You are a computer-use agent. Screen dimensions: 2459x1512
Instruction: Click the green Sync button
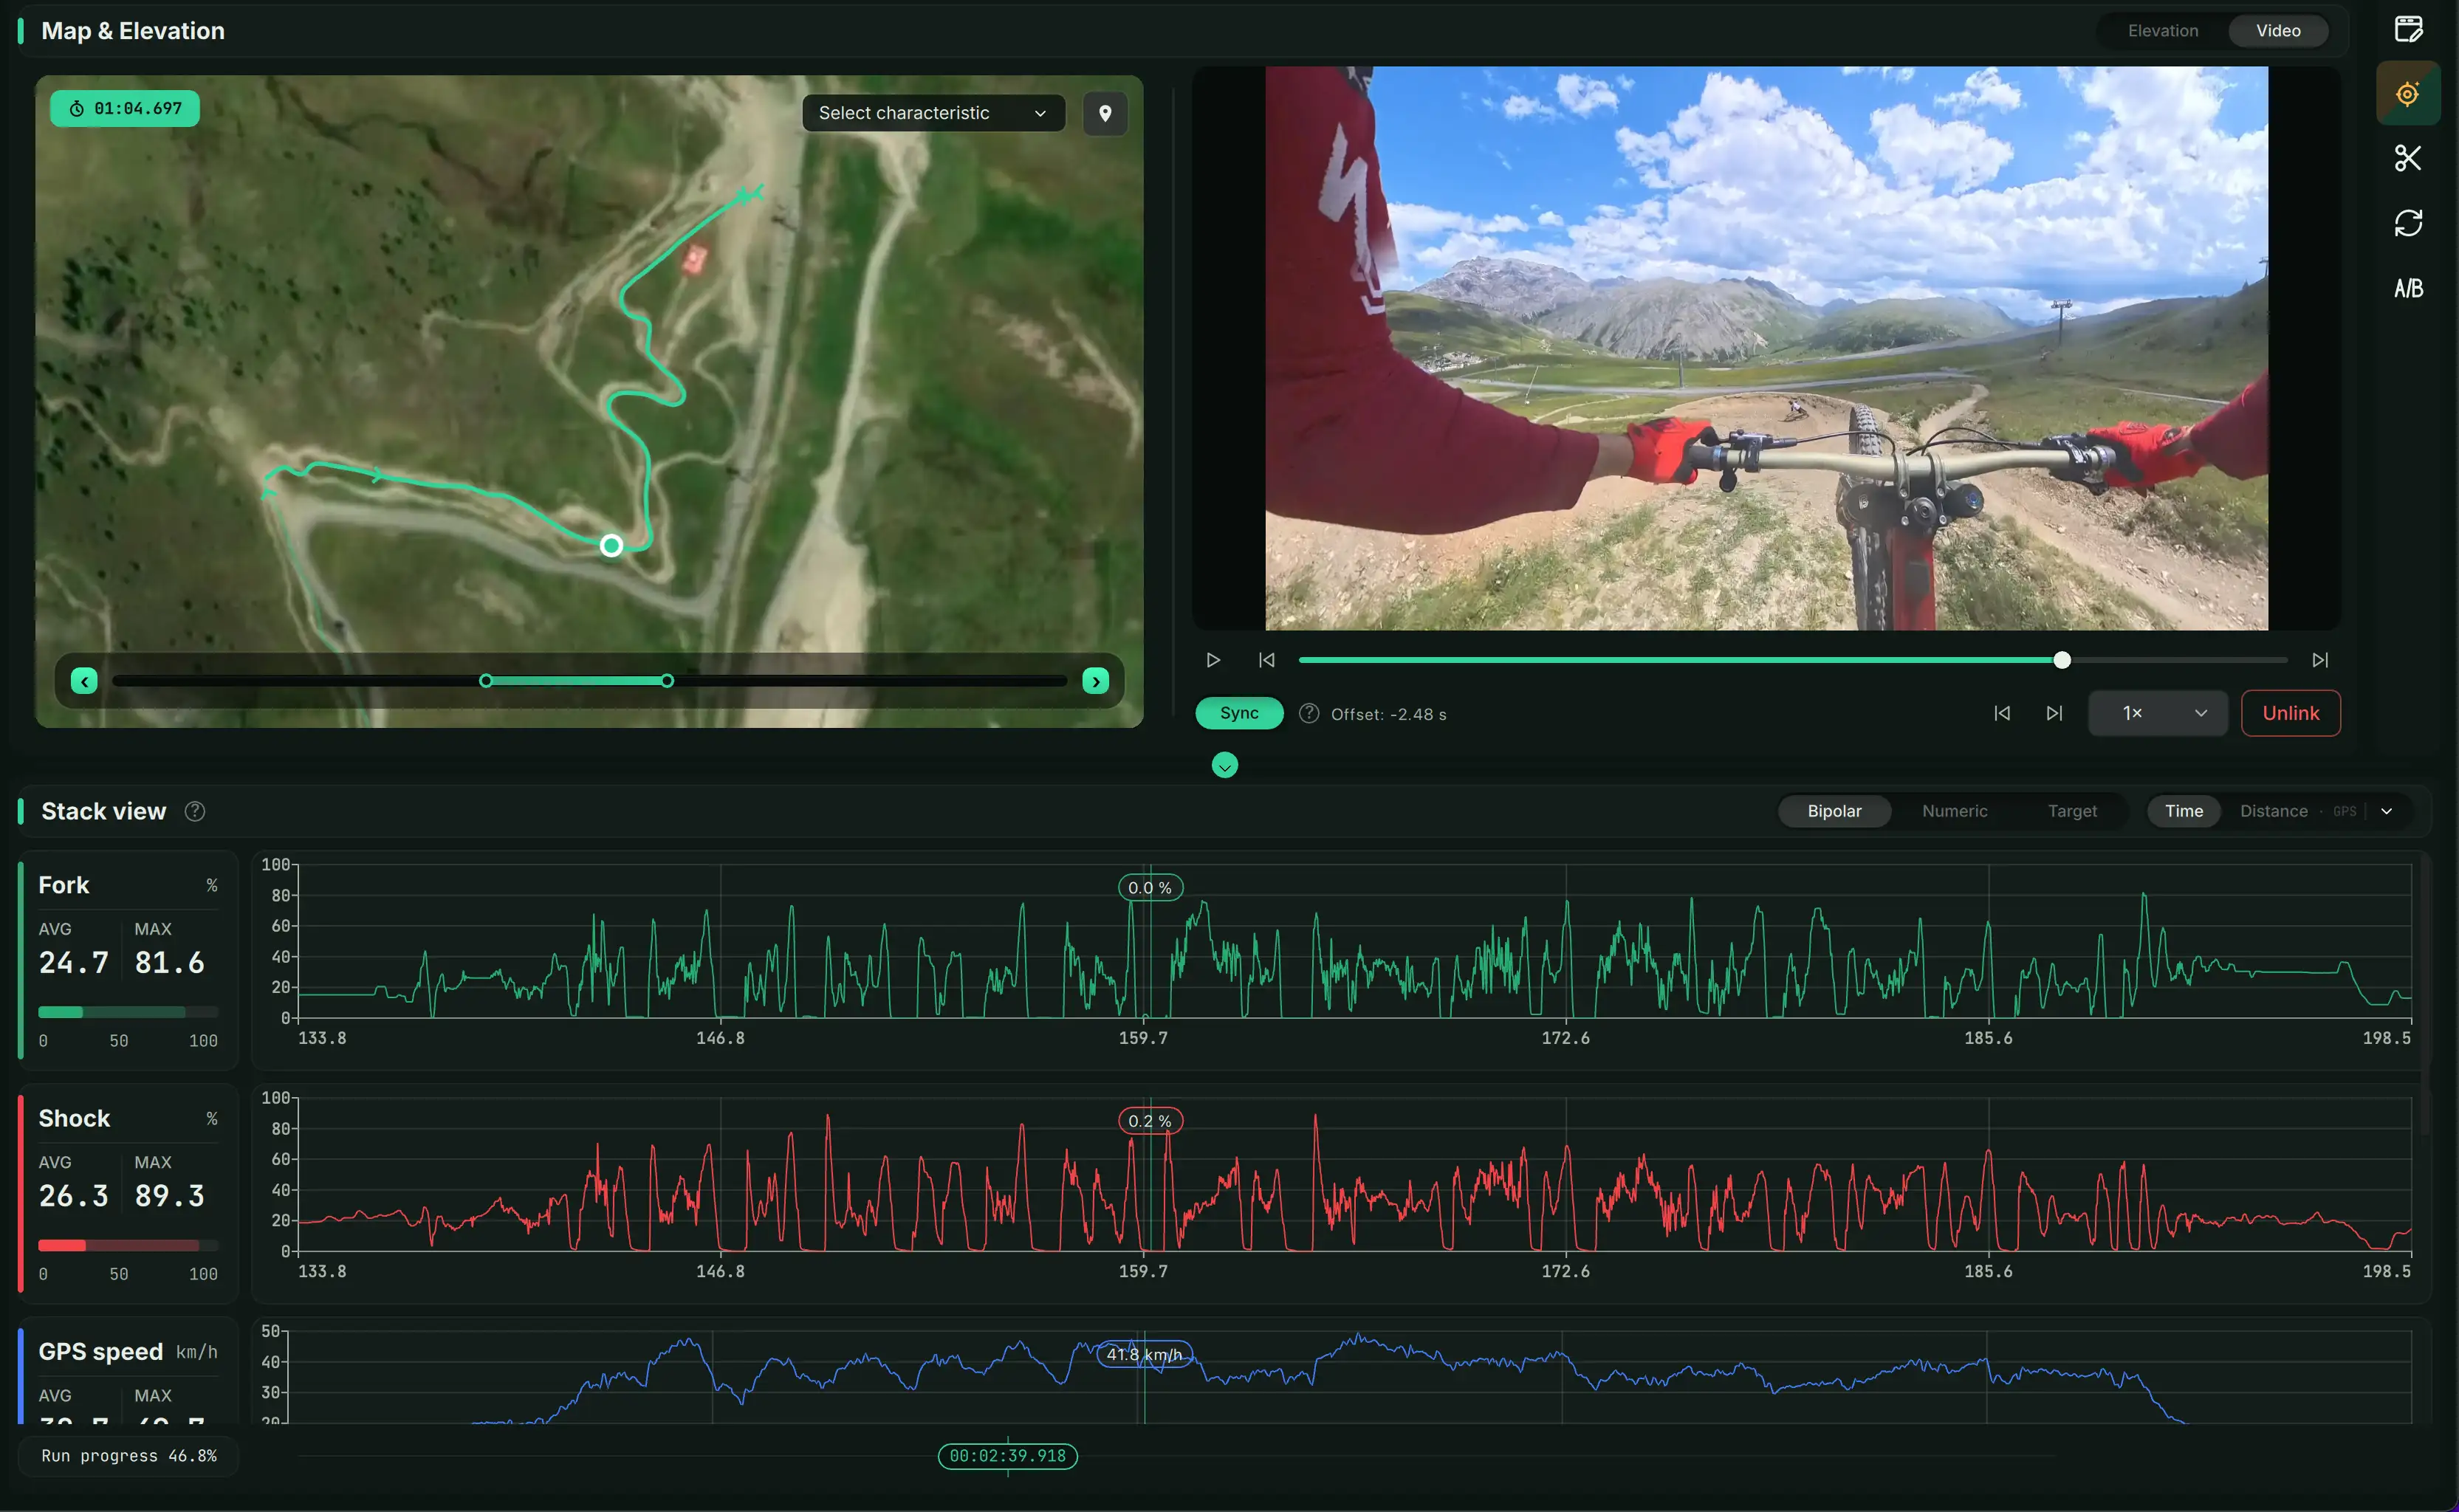[1239, 713]
